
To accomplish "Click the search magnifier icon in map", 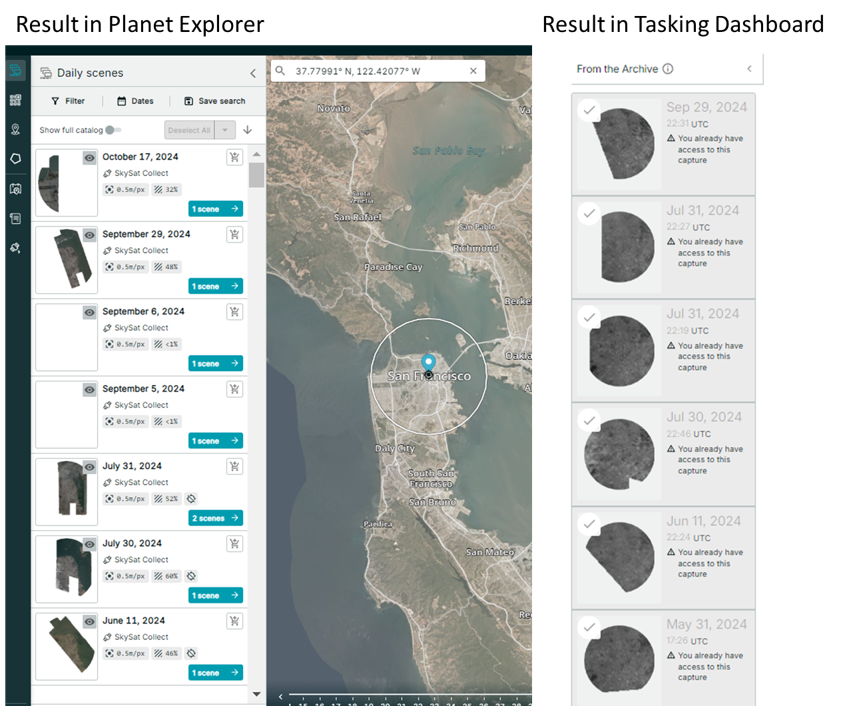I will [x=281, y=71].
